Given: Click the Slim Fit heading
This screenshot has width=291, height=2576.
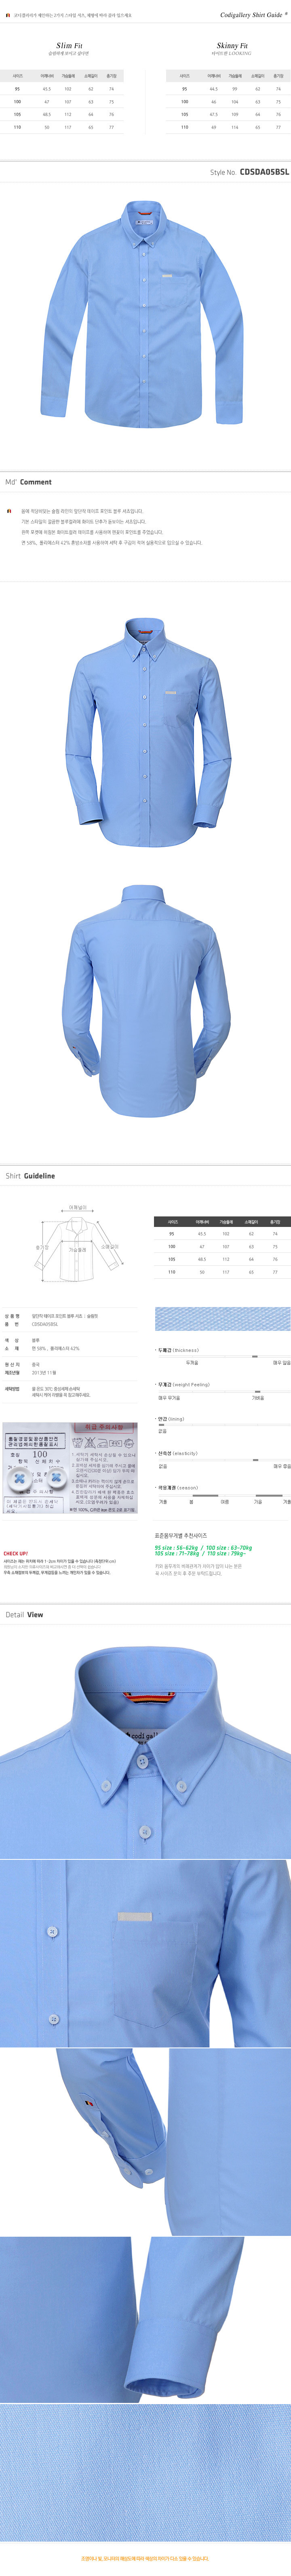Looking at the screenshot, I should (x=69, y=46).
